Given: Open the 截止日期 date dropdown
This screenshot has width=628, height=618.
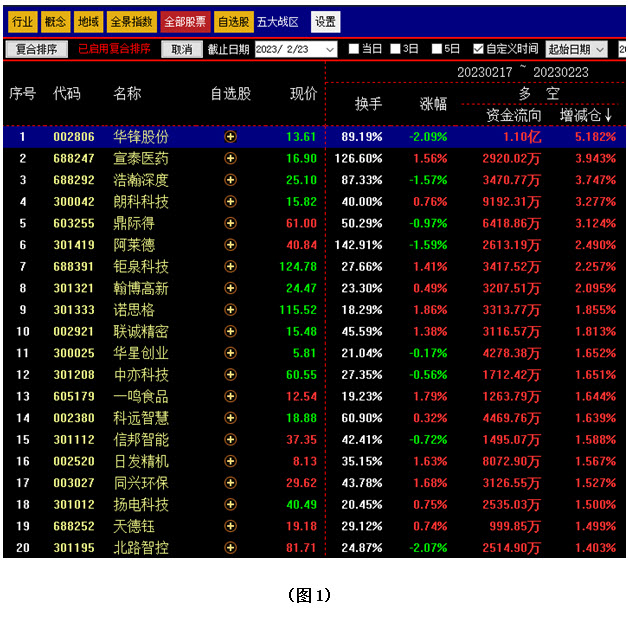Looking at the screenshot, I should [330, 50].
